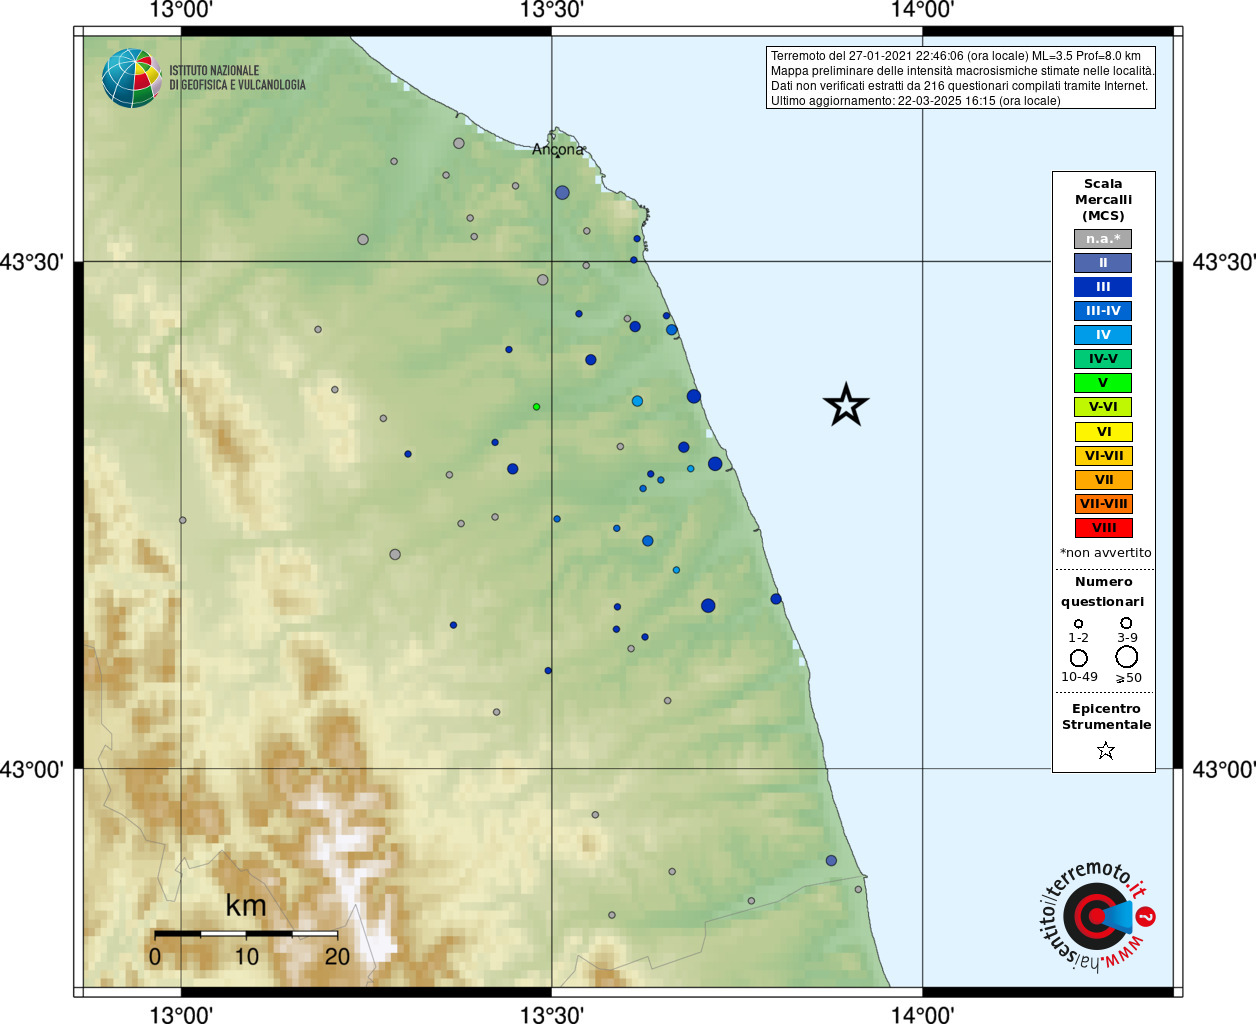Click the orange VII legend swatch

click(1103, 480)
